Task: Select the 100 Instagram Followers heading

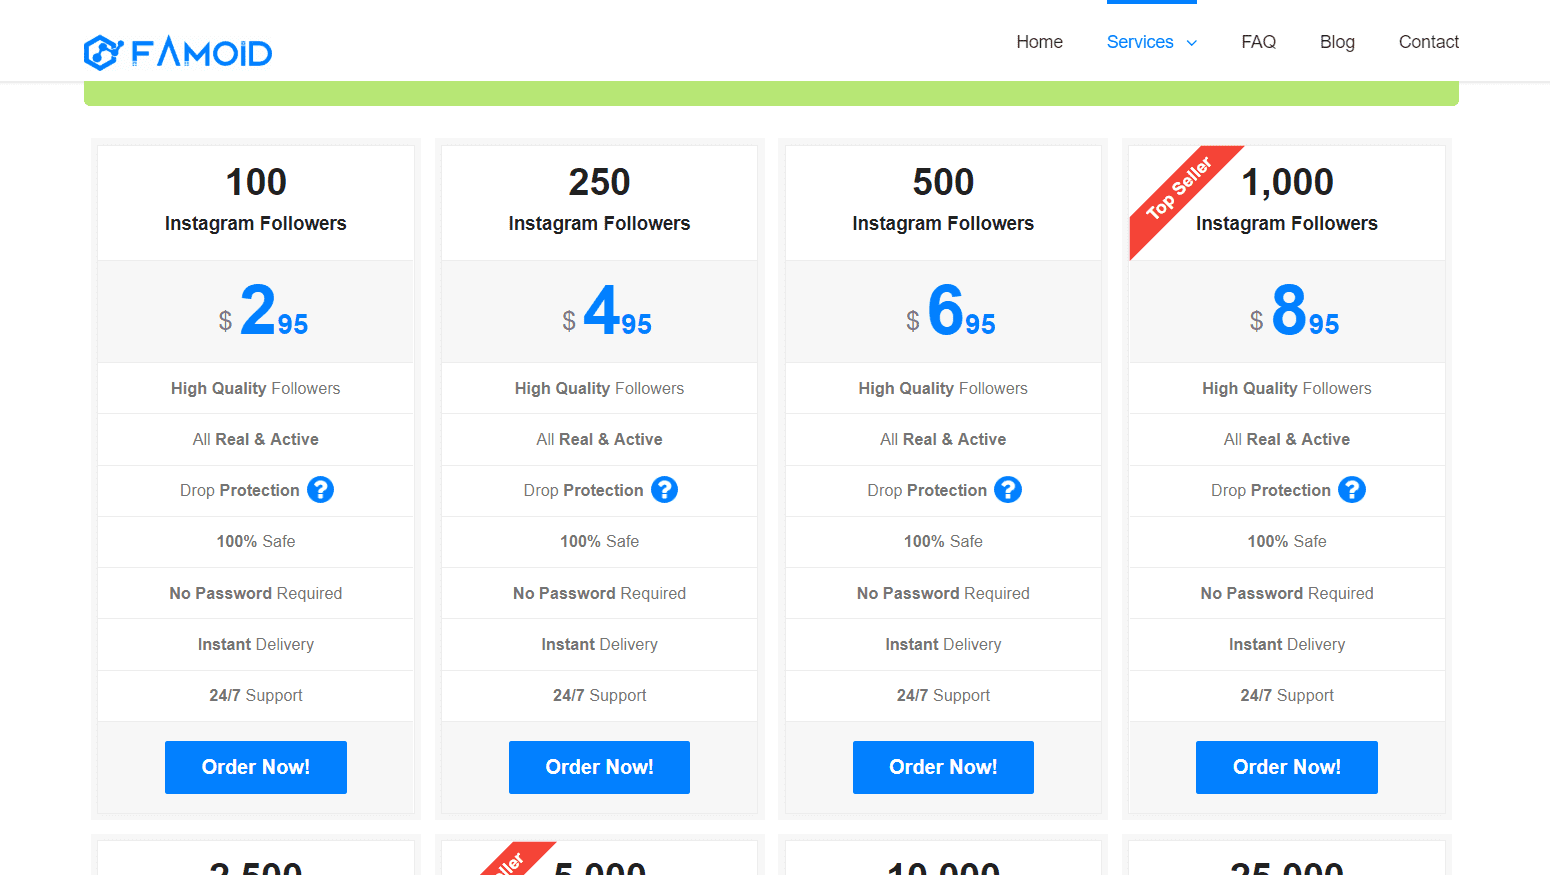Action: [256, 199]
